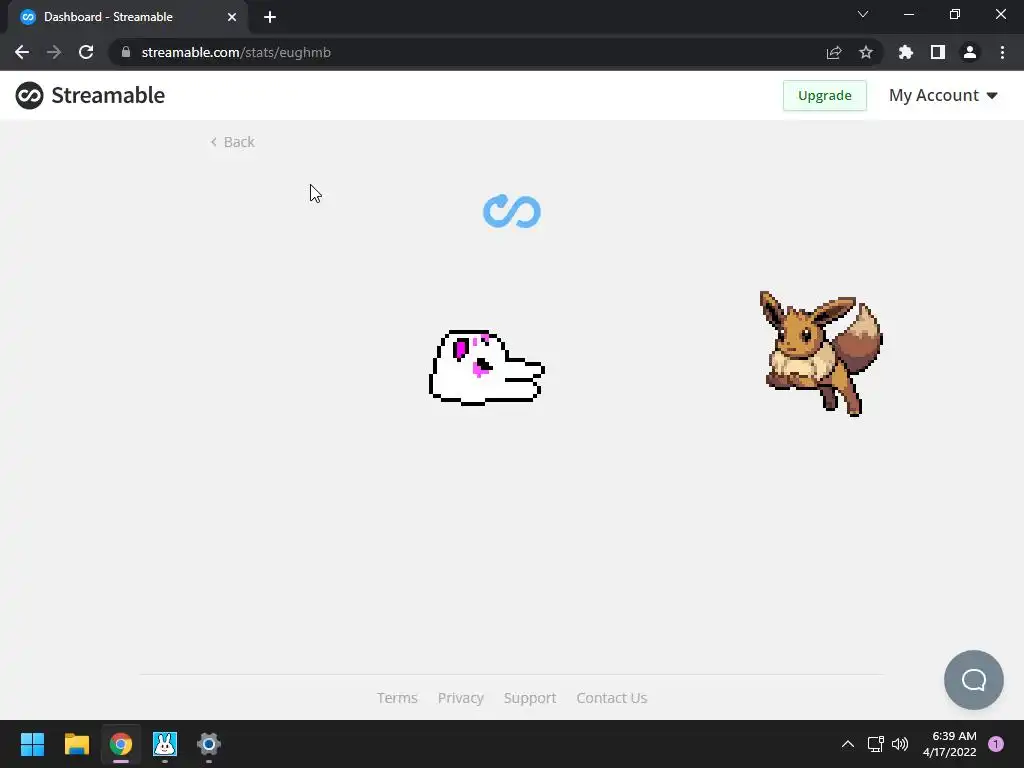
Task: Go back using browser back arrow
Action: click(x=22, y=52)
